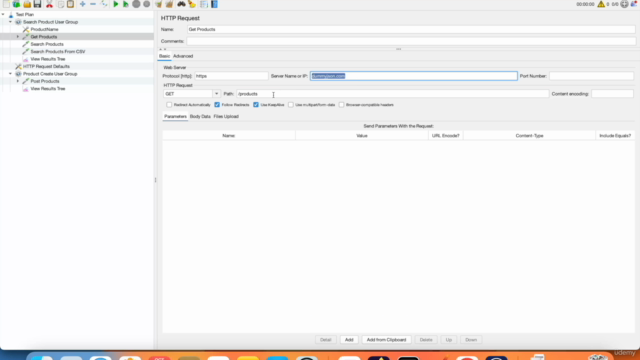Save the test plan with floppy icon
The width and height of the screenshot is (640, 360).
coord(38,4)
